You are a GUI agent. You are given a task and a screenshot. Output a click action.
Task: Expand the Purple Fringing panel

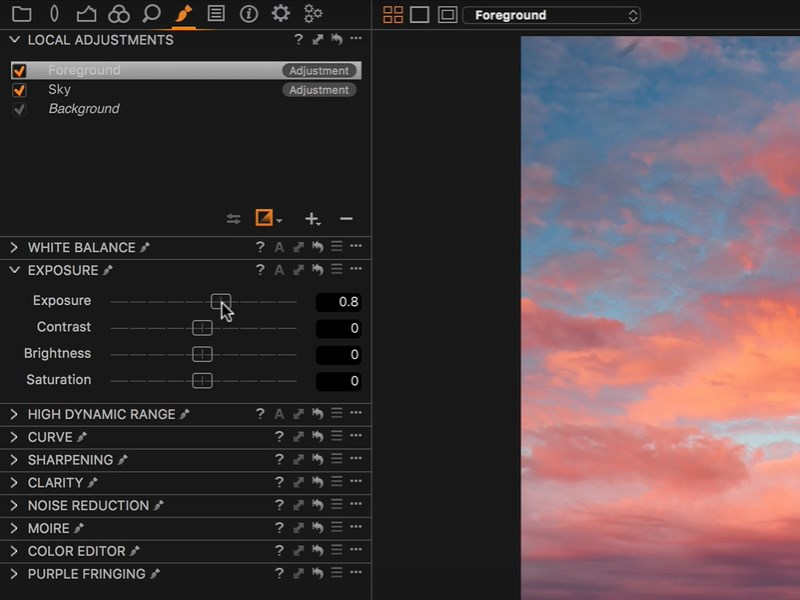pyautogui.click(x=14, y=574)
